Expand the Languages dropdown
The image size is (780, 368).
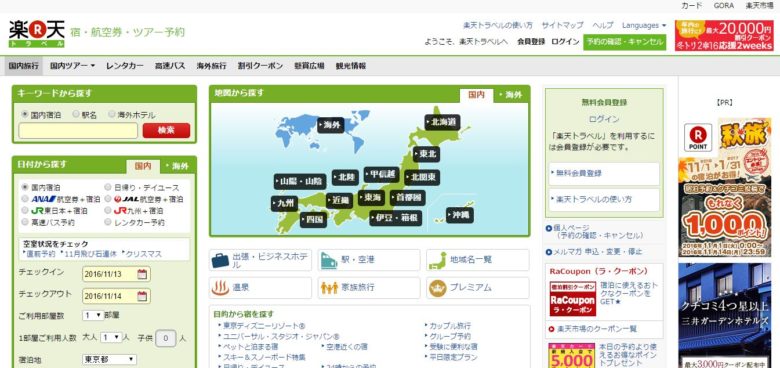[x=644, y=25]
